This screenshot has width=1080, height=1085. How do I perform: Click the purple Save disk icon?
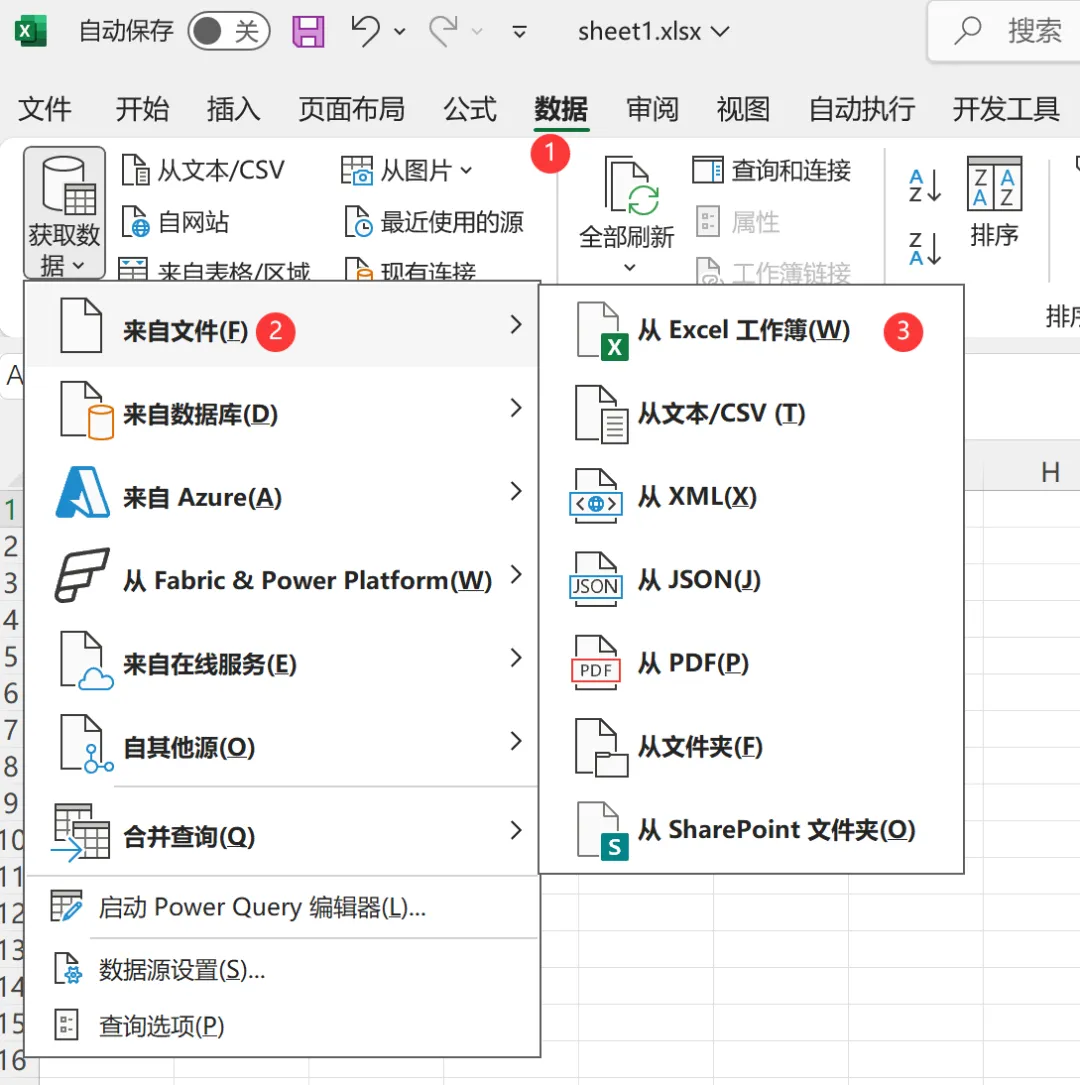(x=308, y=31)
